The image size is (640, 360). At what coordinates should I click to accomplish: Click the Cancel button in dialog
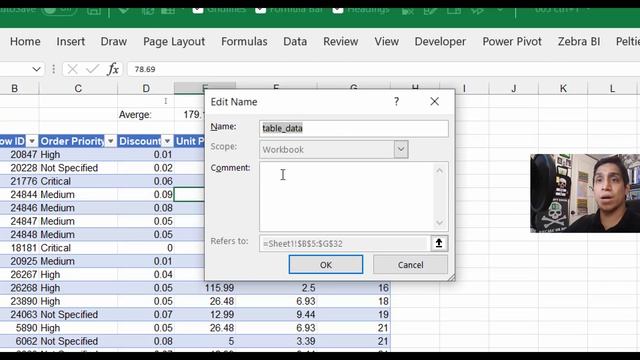410,264
